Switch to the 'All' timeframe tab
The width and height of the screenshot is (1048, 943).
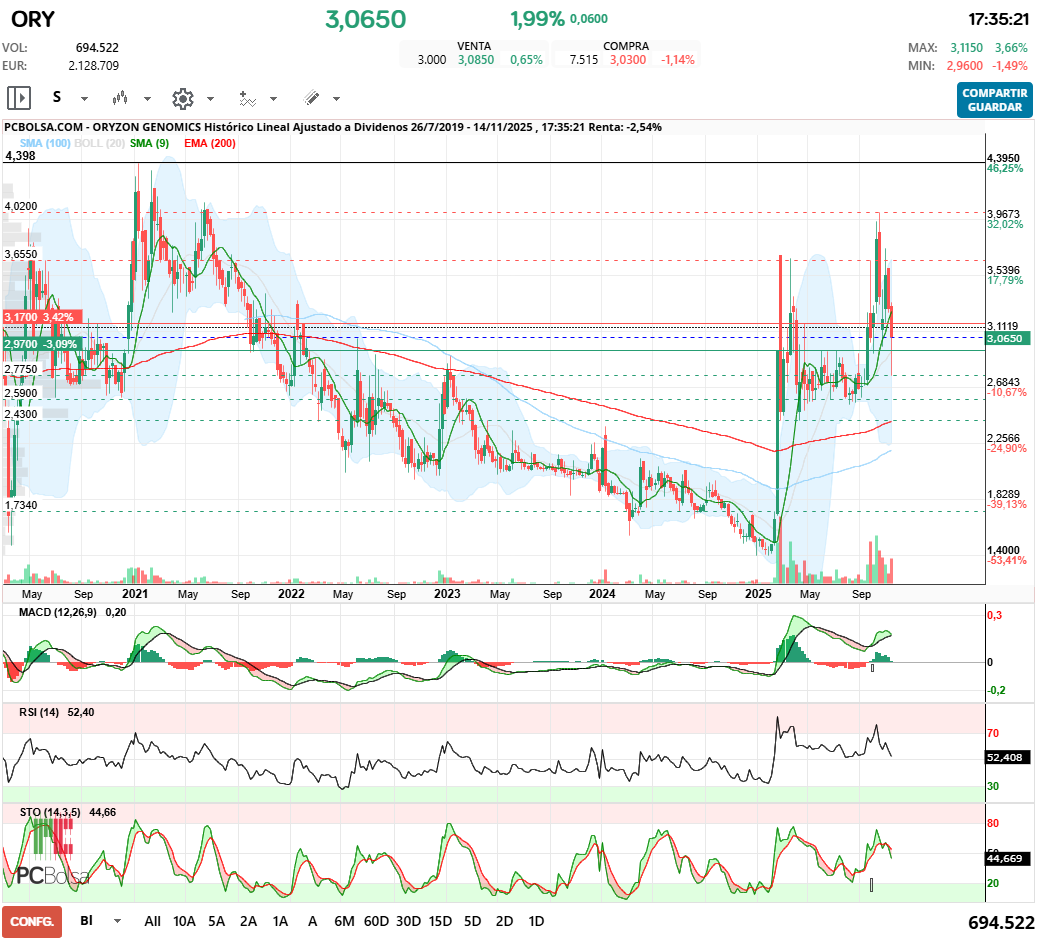point(152,920)
